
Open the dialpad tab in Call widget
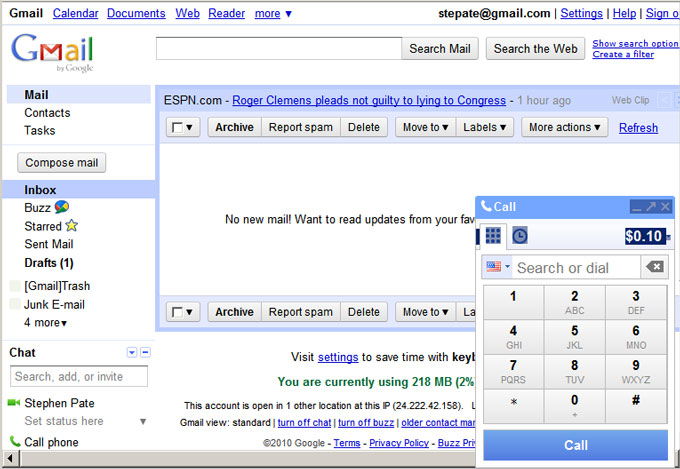click(493, 236)
